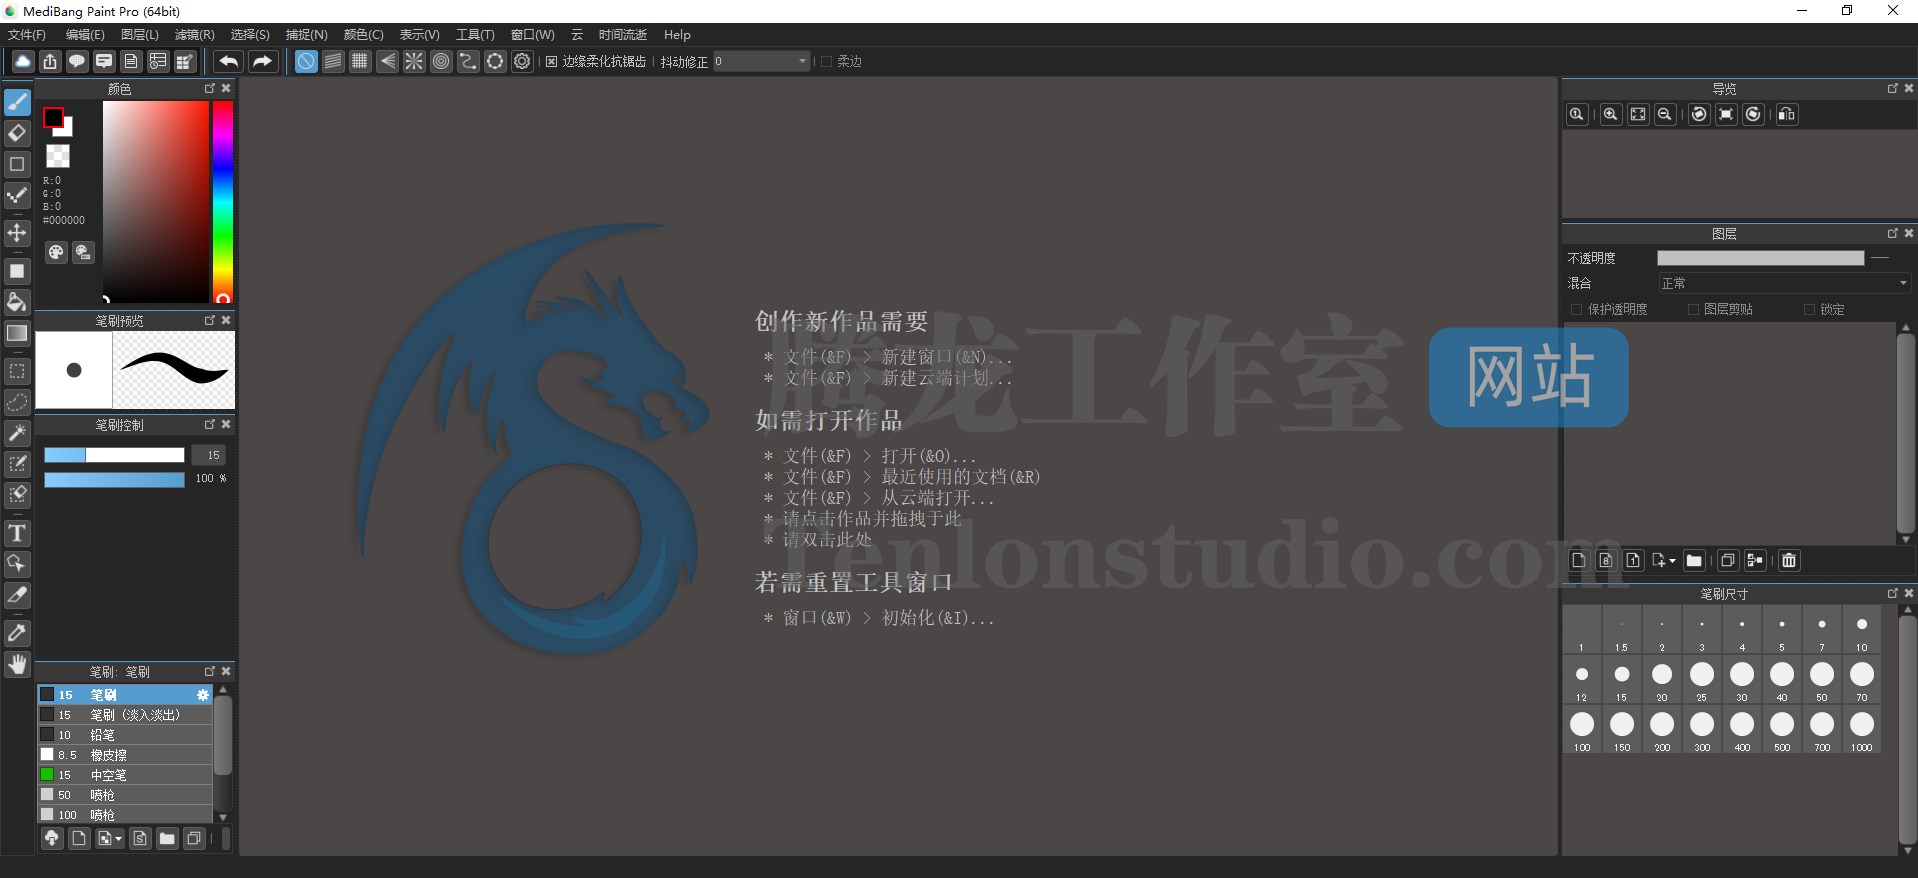Open the 混合 blend mode dropdown
This screenshot has width=1918, height=878.
pyautogui.click(x=1784, y=283)
